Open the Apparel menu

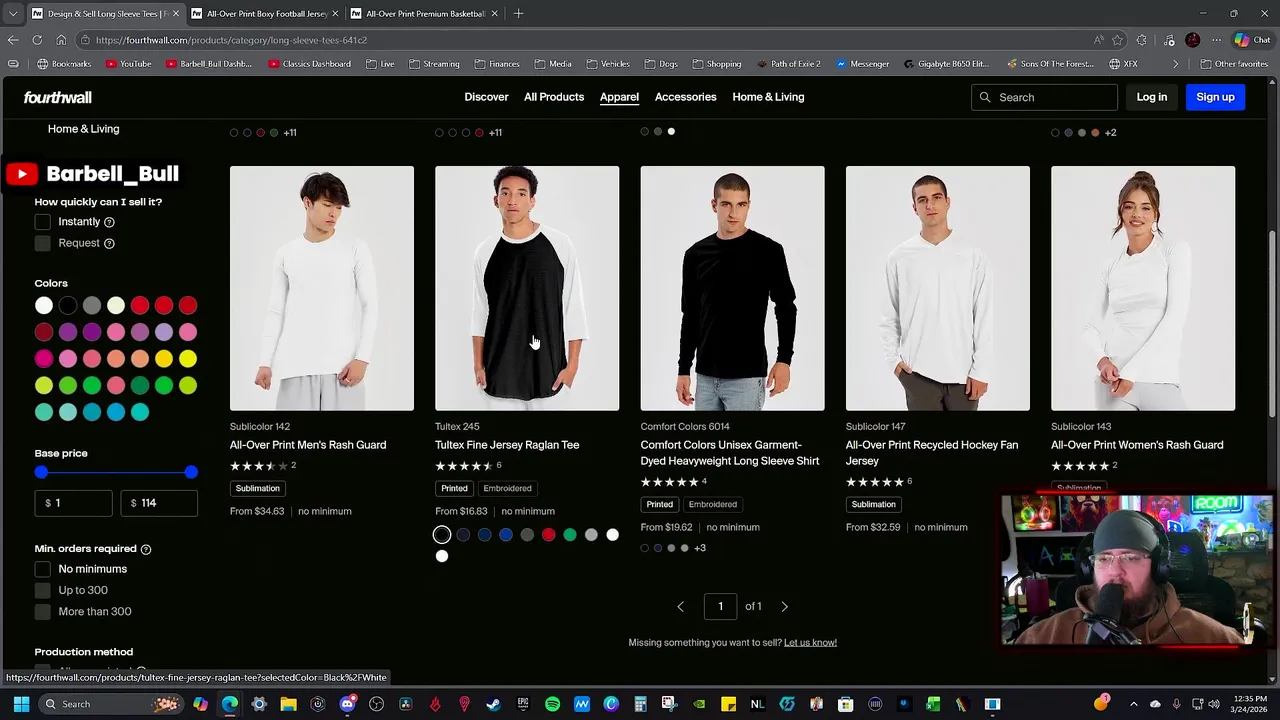point(619,97)
